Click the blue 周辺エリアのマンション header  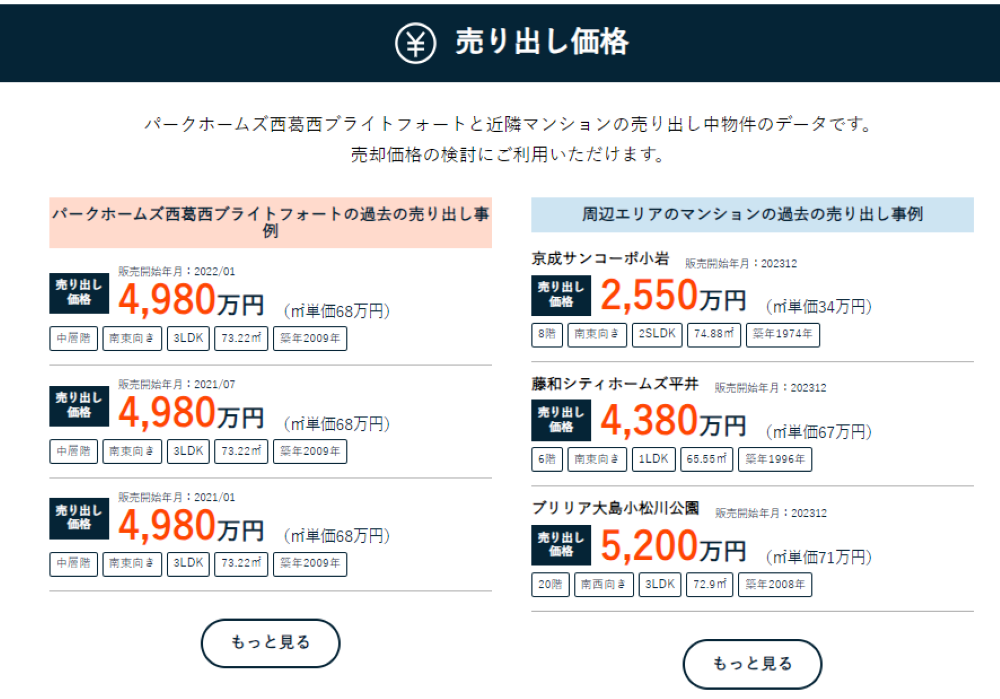(752, 214)
